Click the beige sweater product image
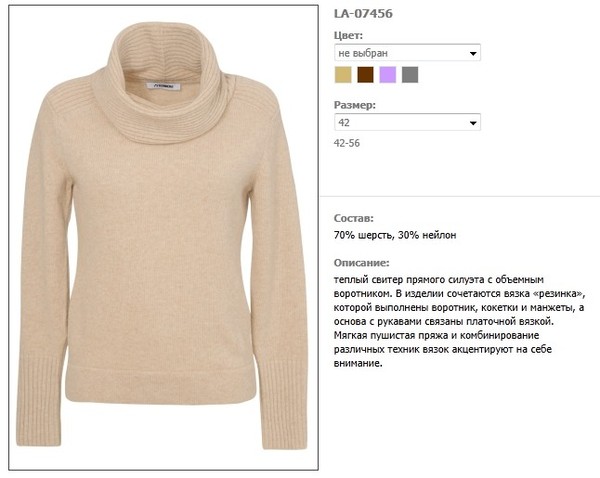The width and height of the screenshot is (600, 478). coord(163,237)
